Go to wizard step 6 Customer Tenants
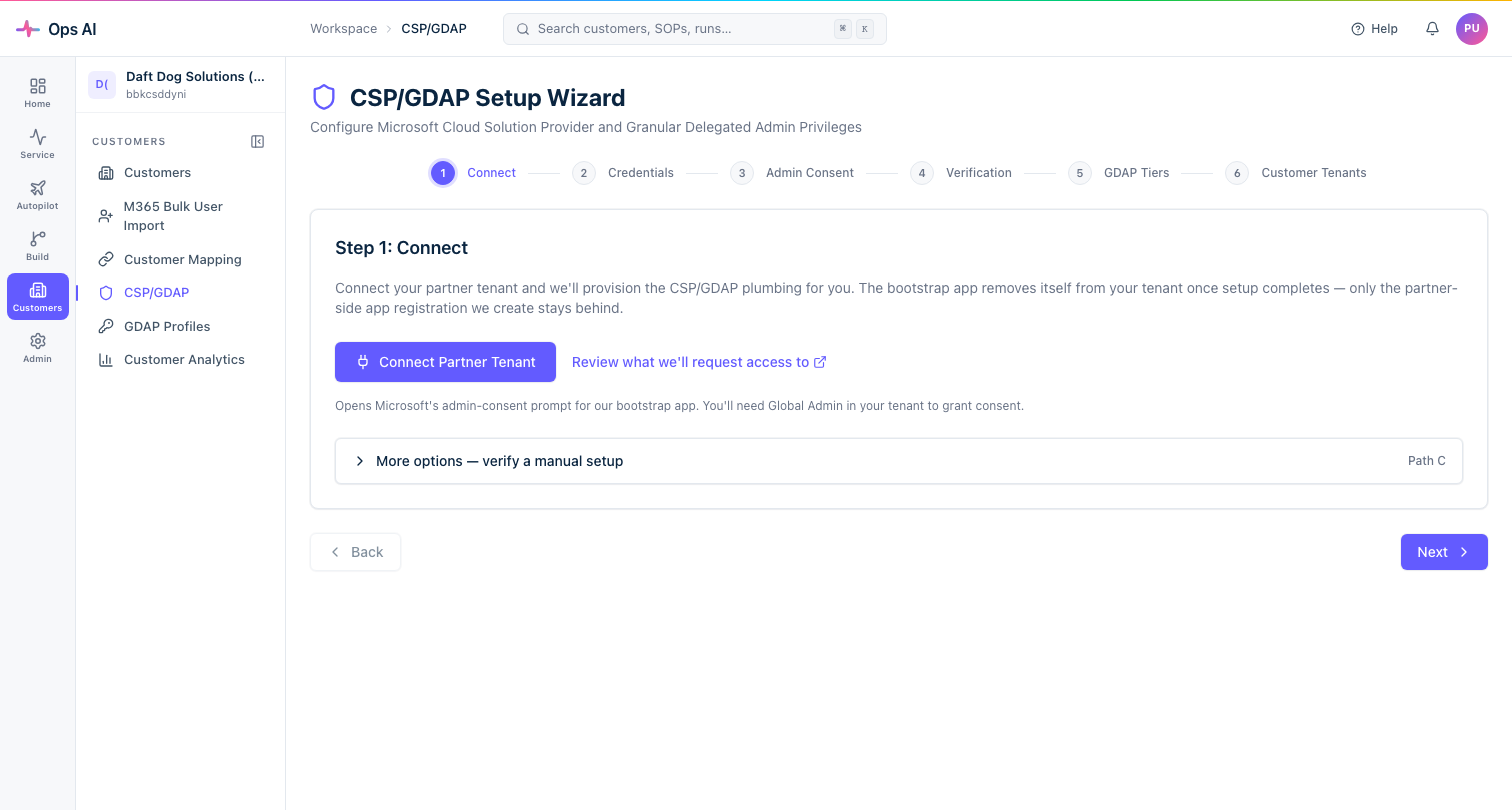1512x810 pixels. [x=1296, y=173]
